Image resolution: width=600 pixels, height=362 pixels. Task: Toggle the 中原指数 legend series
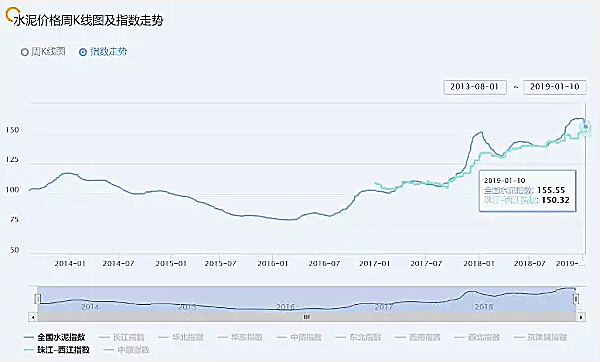tap(126, 350)
